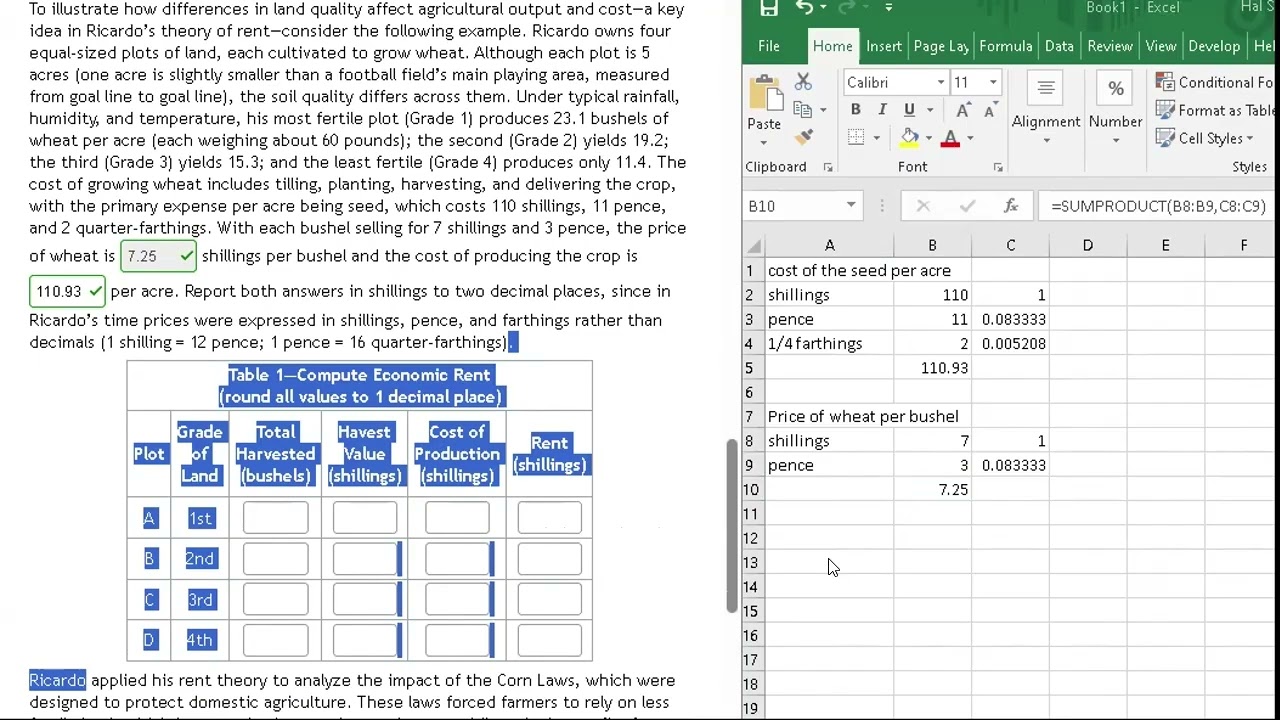Select all cells via corner triangle
Viewport: 1280px width, 720px height.
pyautogui.click(x=753, y=245)
